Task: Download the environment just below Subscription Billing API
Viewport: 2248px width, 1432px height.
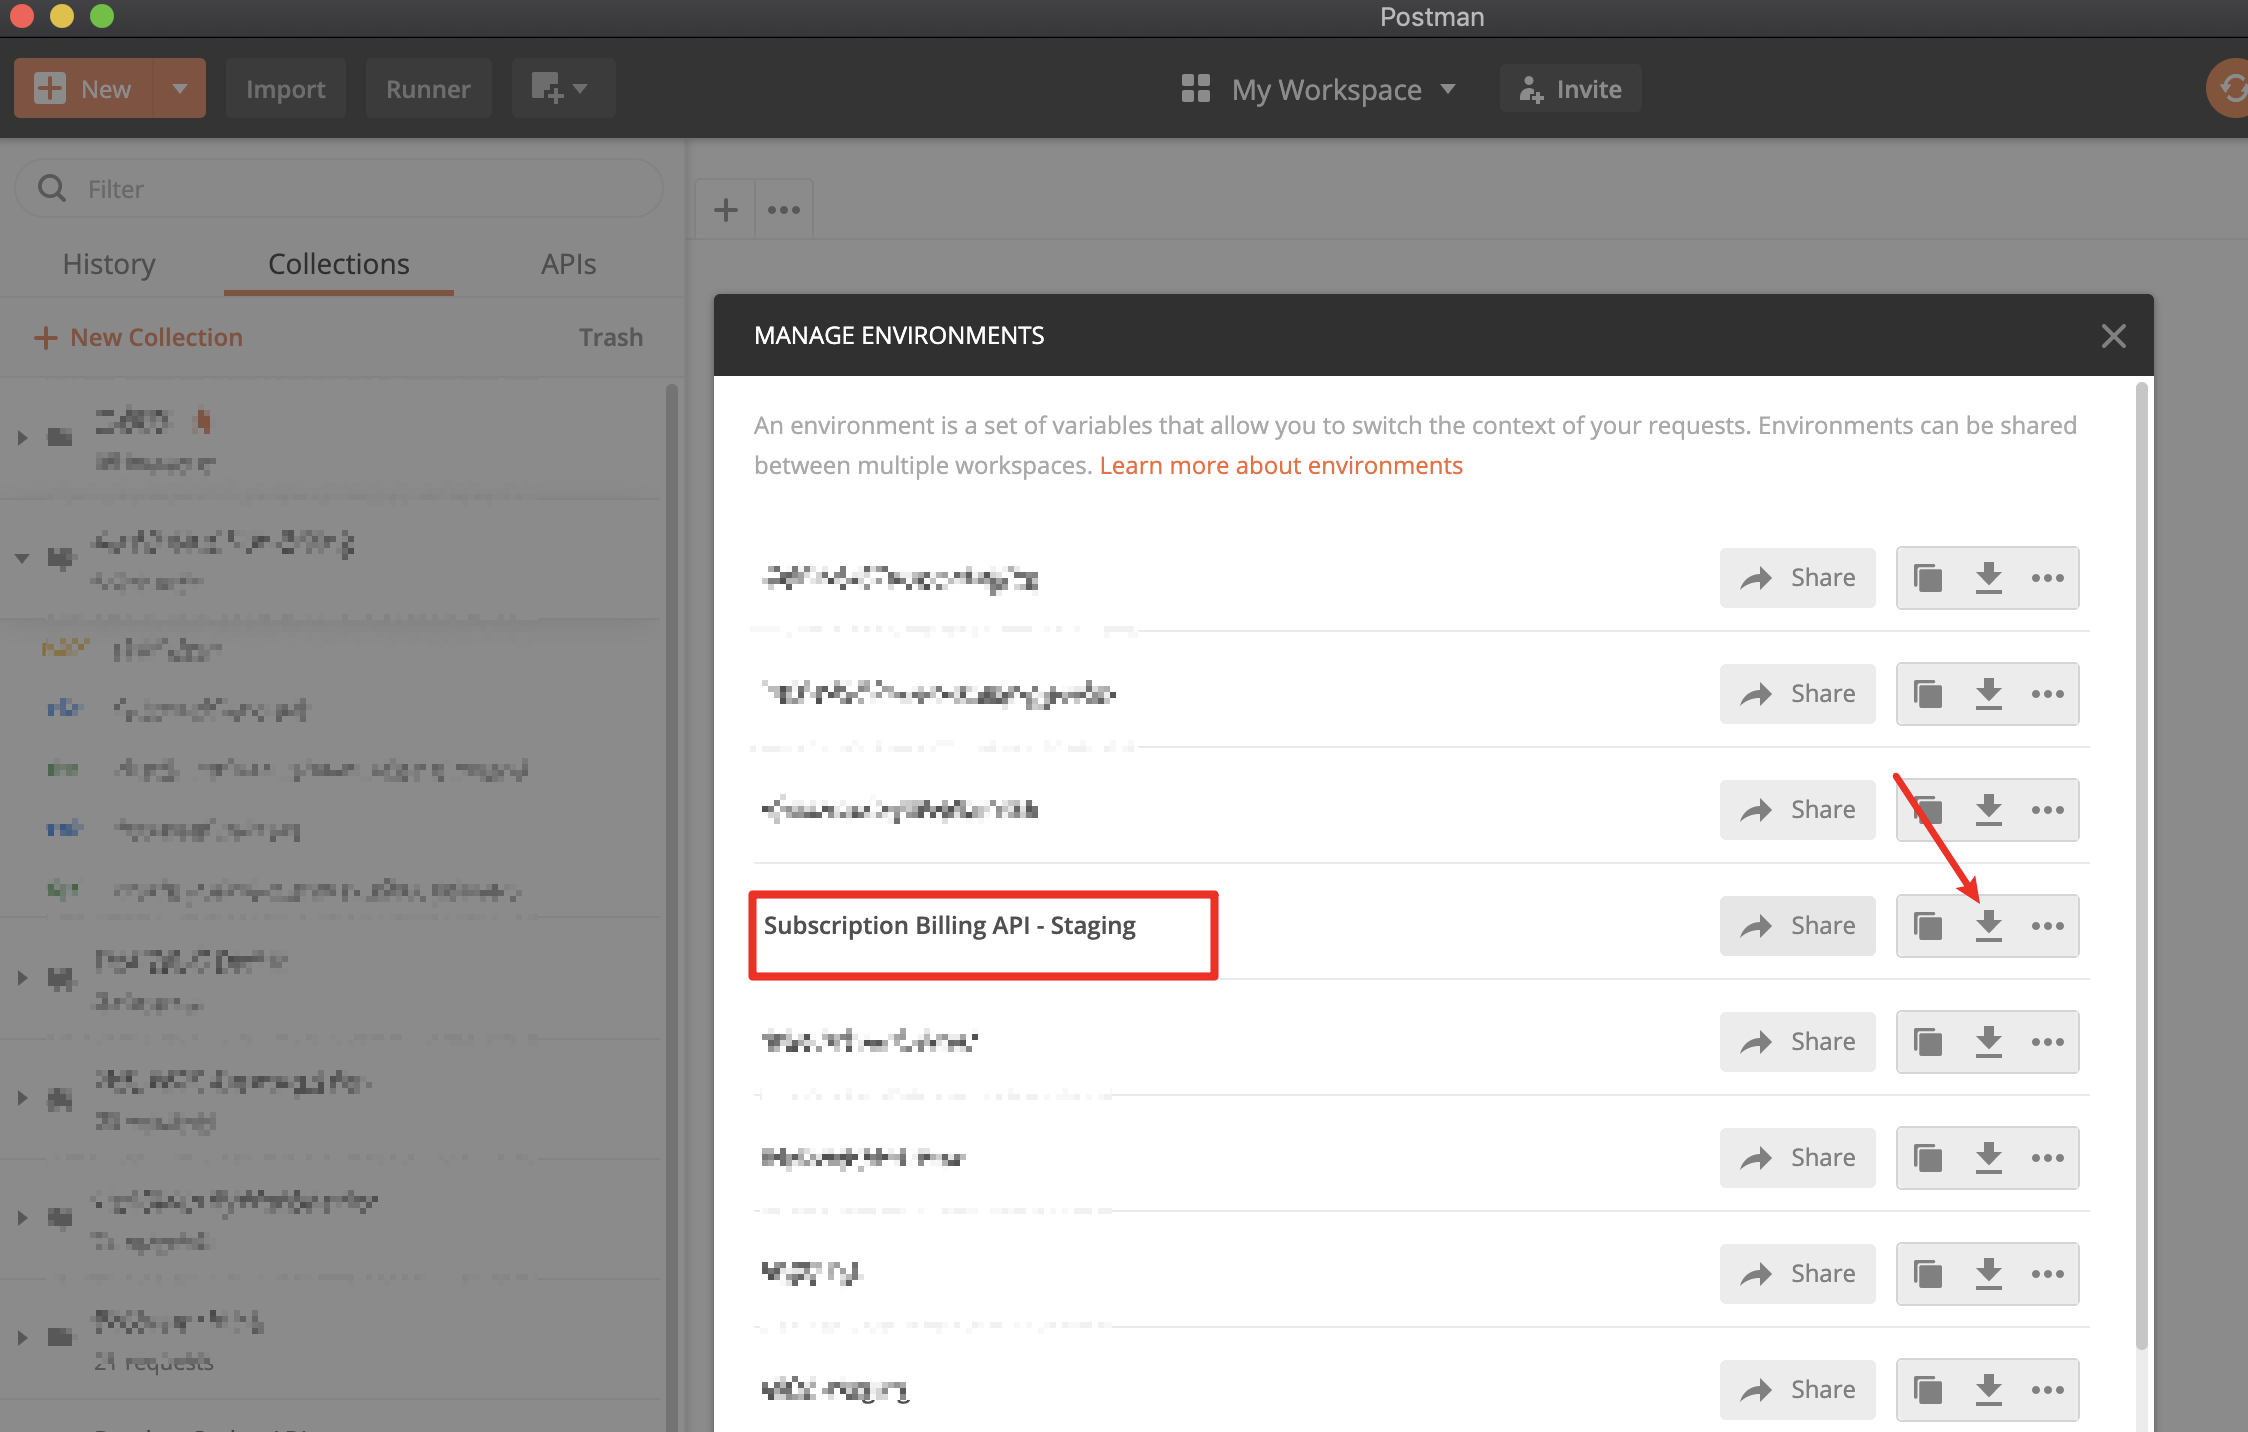Action: point(1989,1042)
